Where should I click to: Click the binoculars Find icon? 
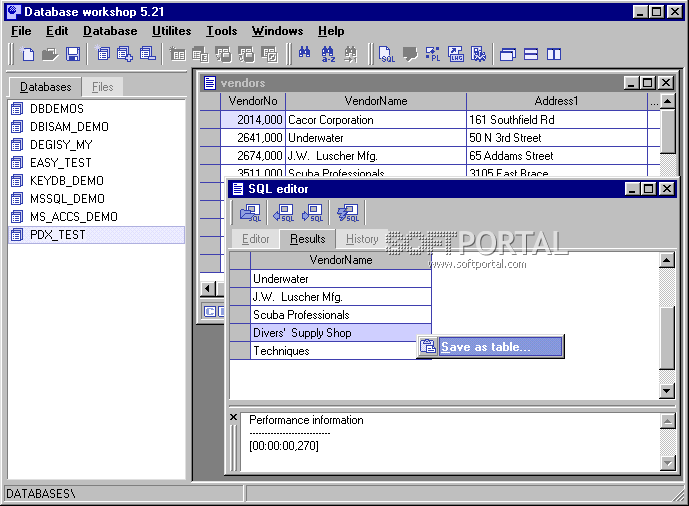click(304, 54)
